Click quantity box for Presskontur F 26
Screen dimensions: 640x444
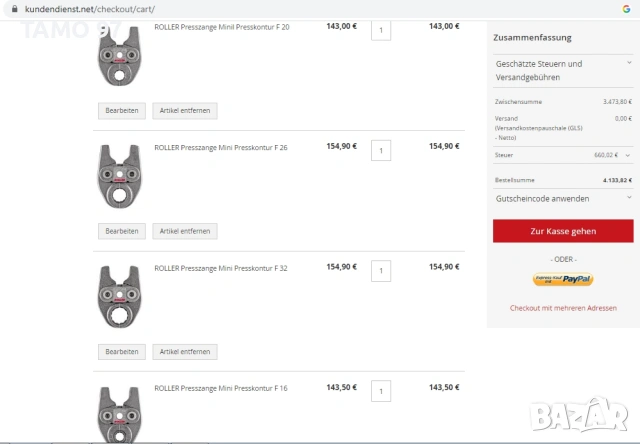[380, 150]
